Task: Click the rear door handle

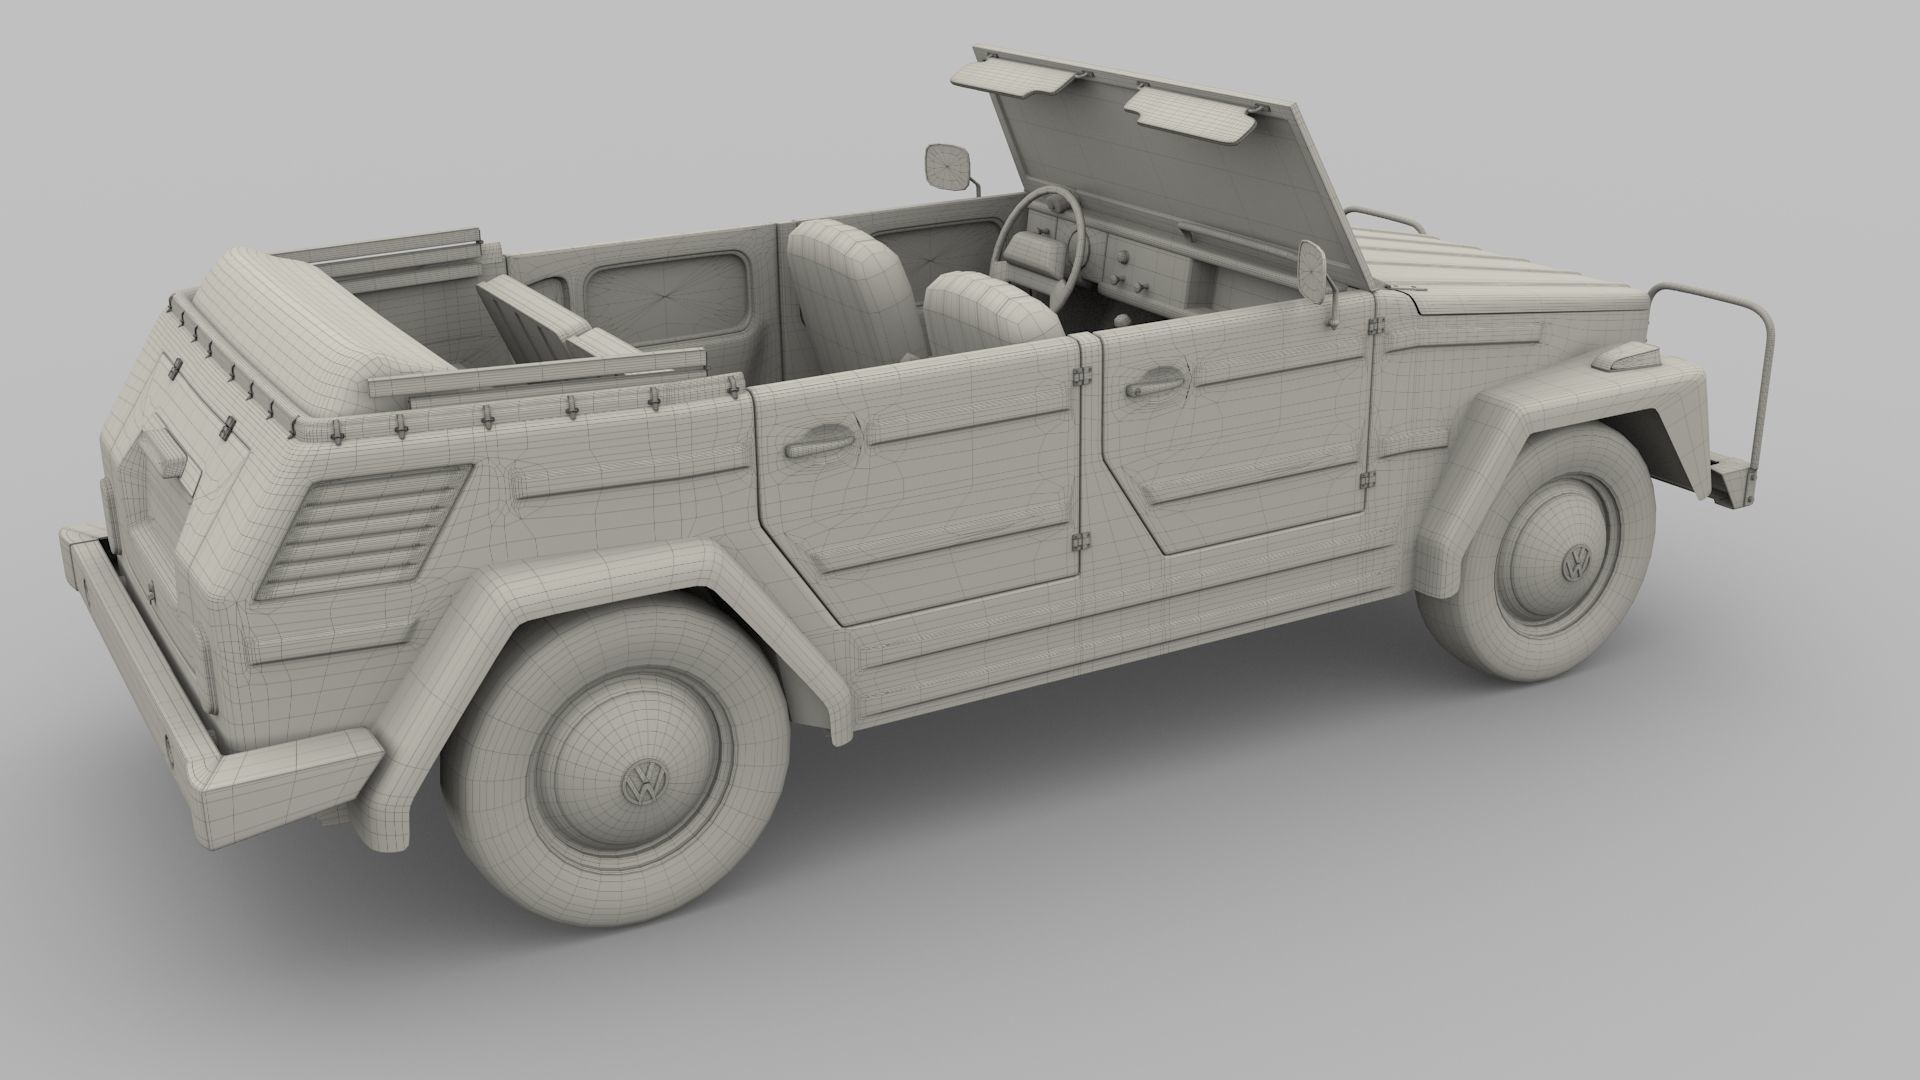Action: click(x=819, y=440)
